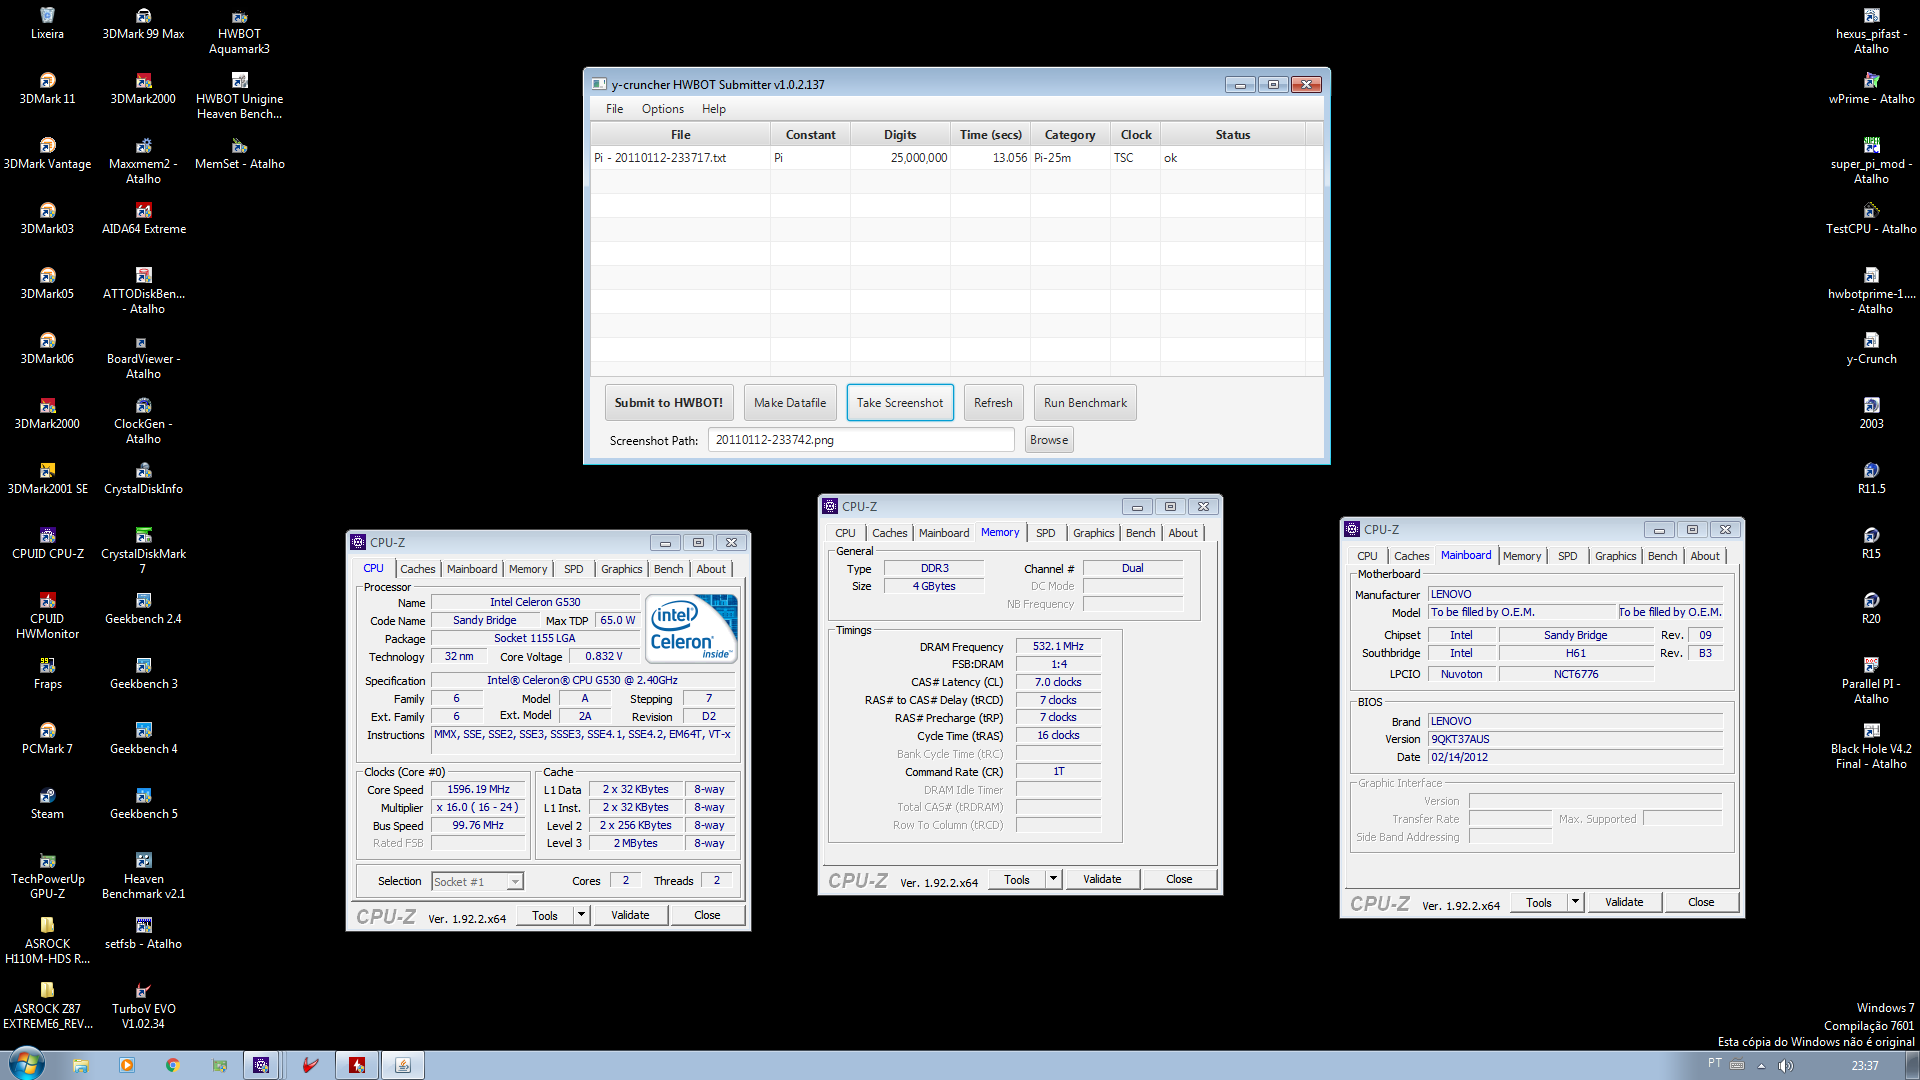This screenshot has height=1080, width=1920.
Task: Open About tab in CPU-Z Memory window
Action: [x=1183, y=533]
